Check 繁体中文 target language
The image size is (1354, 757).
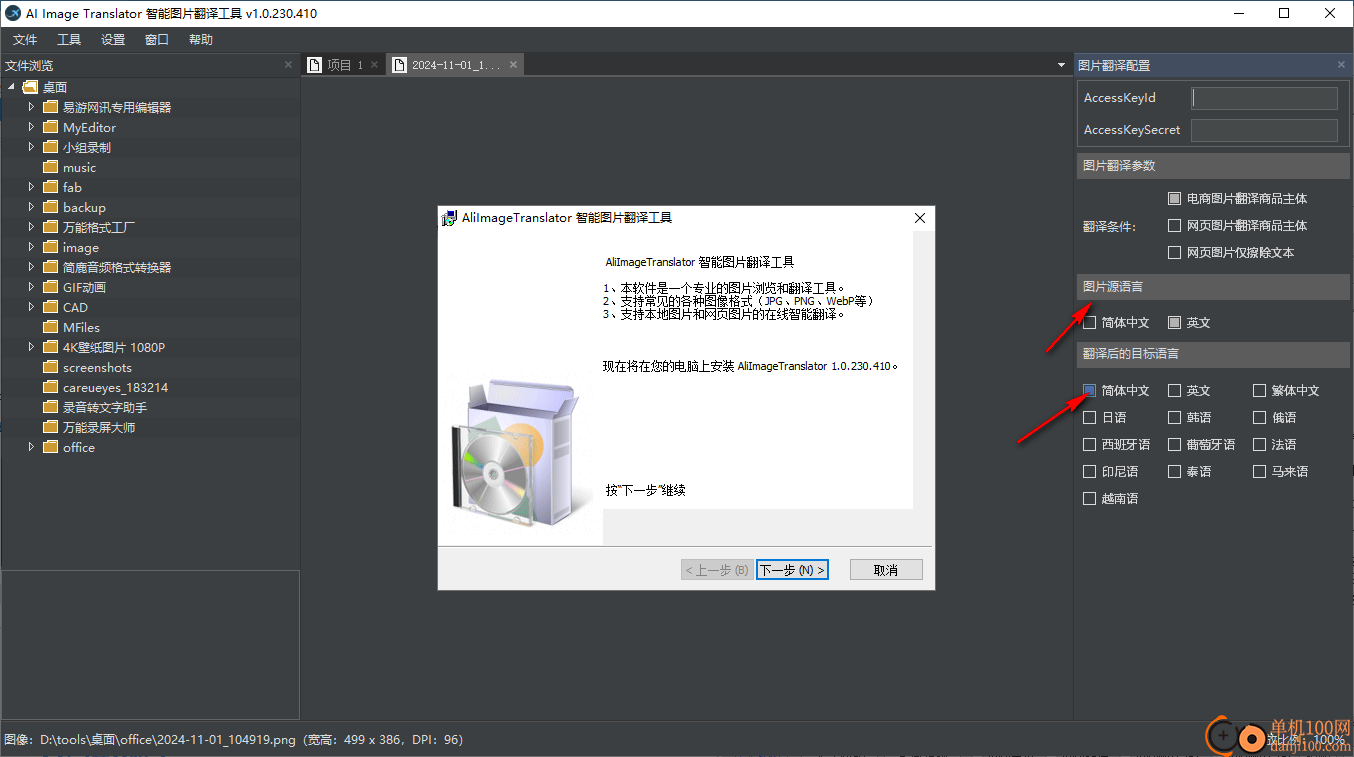(1260, 391)
